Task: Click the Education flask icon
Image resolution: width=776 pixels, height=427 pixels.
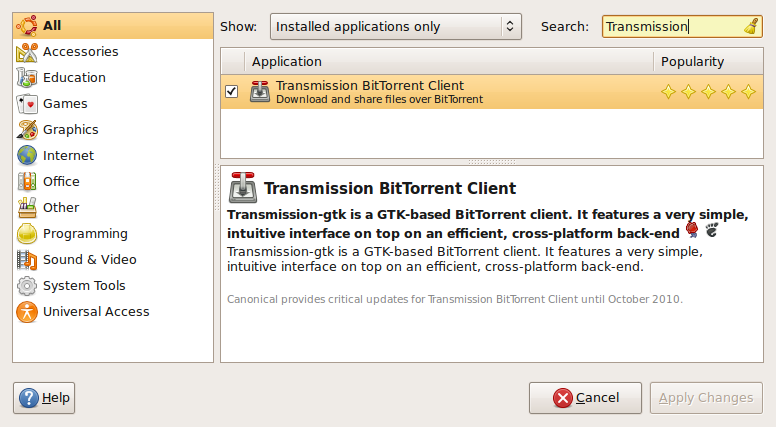Action: tap(27, 78)
